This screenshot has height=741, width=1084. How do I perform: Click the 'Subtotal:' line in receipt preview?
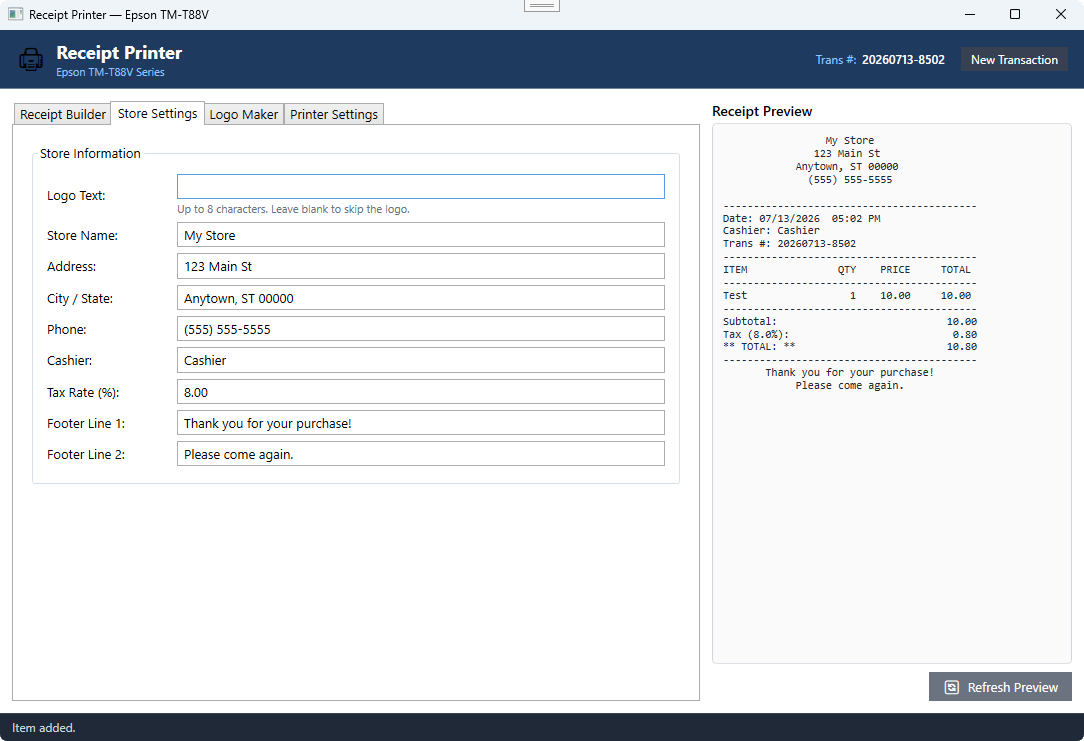point(850,321)
